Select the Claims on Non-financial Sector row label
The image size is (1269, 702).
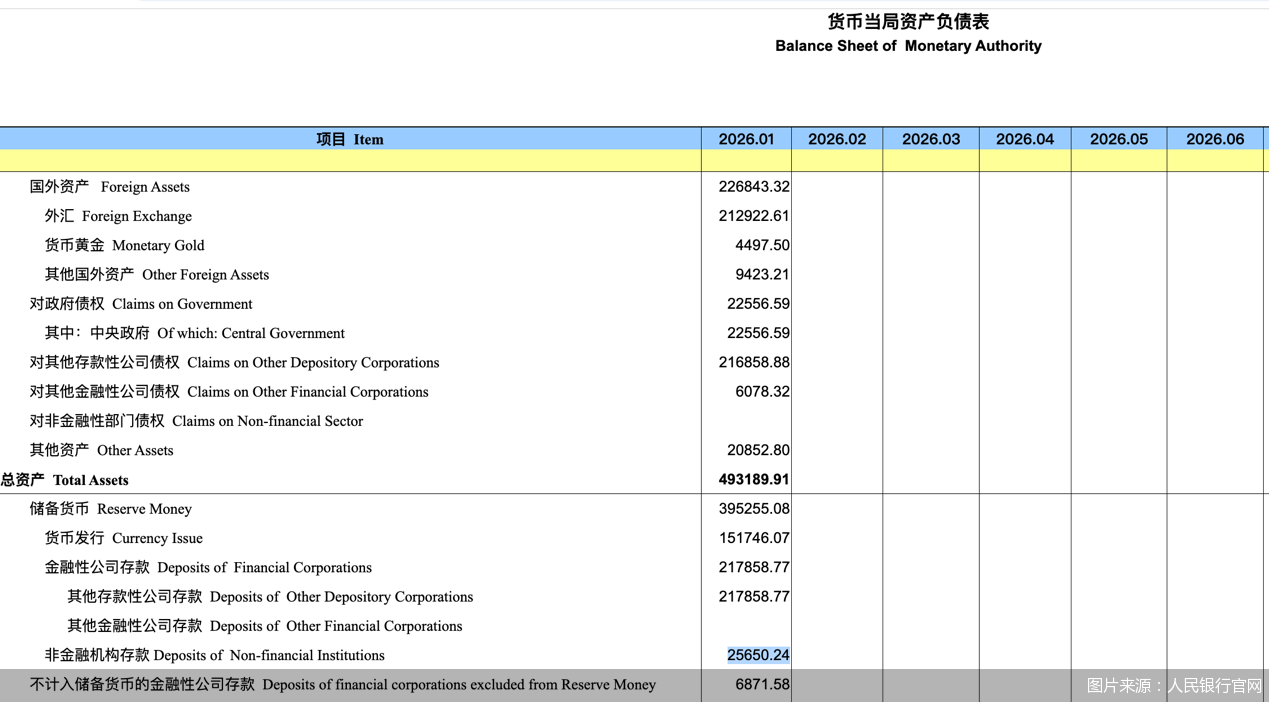(x=196, y=421)
